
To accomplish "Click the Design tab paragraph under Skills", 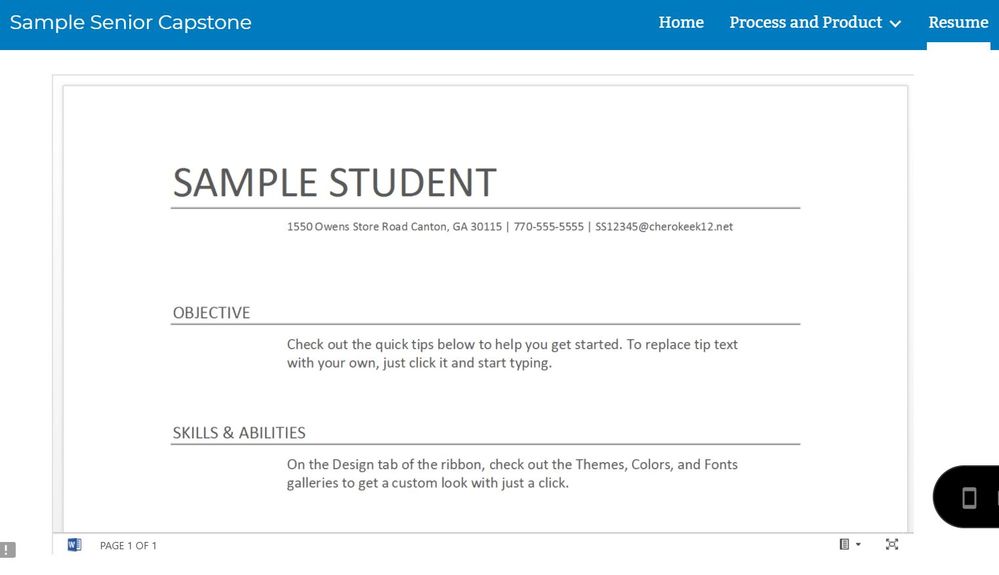I will 512,473.
